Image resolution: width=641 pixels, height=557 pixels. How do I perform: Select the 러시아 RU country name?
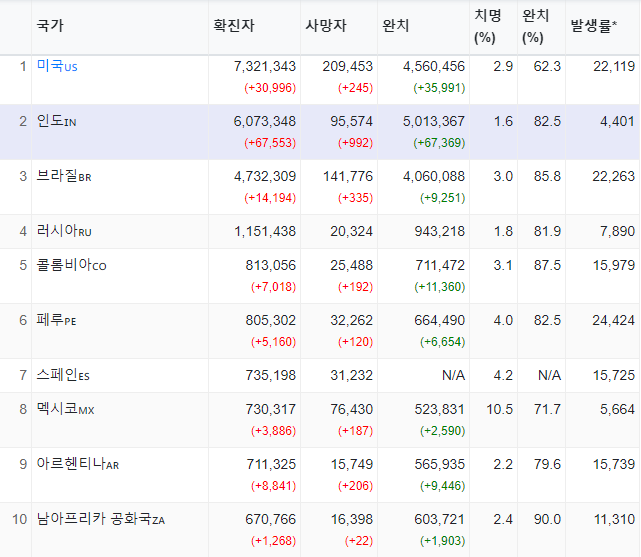[x=64, y=231]
